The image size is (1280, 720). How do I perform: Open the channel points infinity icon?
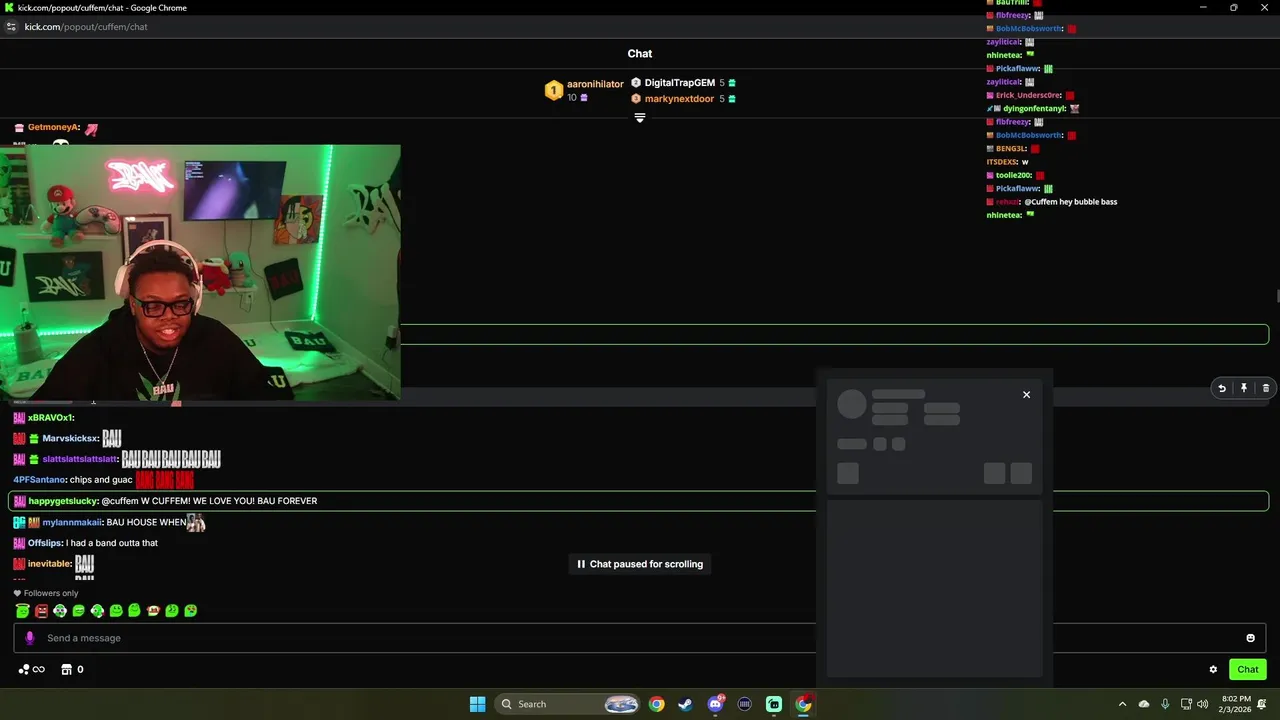click(x=31, y=670)
